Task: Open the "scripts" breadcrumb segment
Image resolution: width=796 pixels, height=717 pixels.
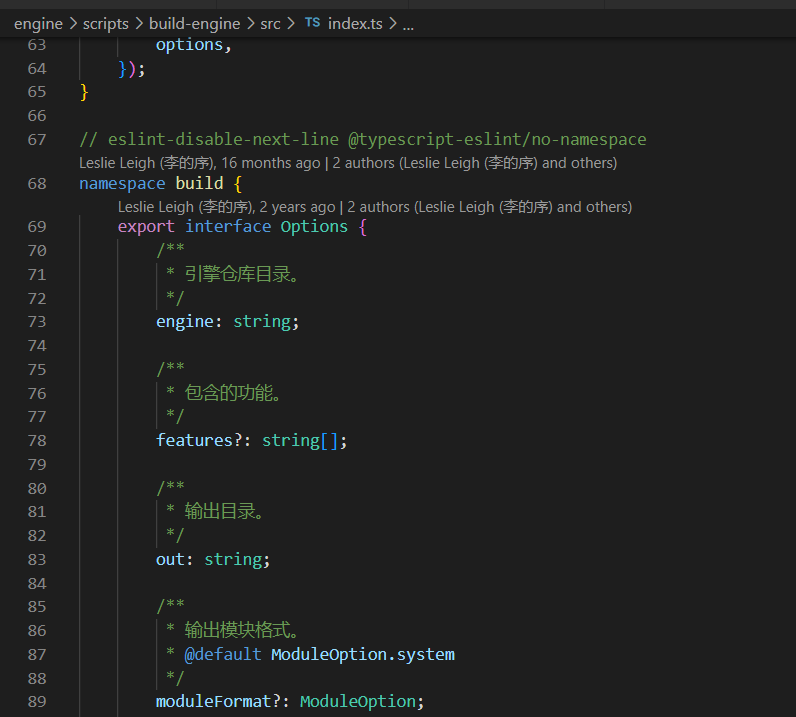Action: 106,24
